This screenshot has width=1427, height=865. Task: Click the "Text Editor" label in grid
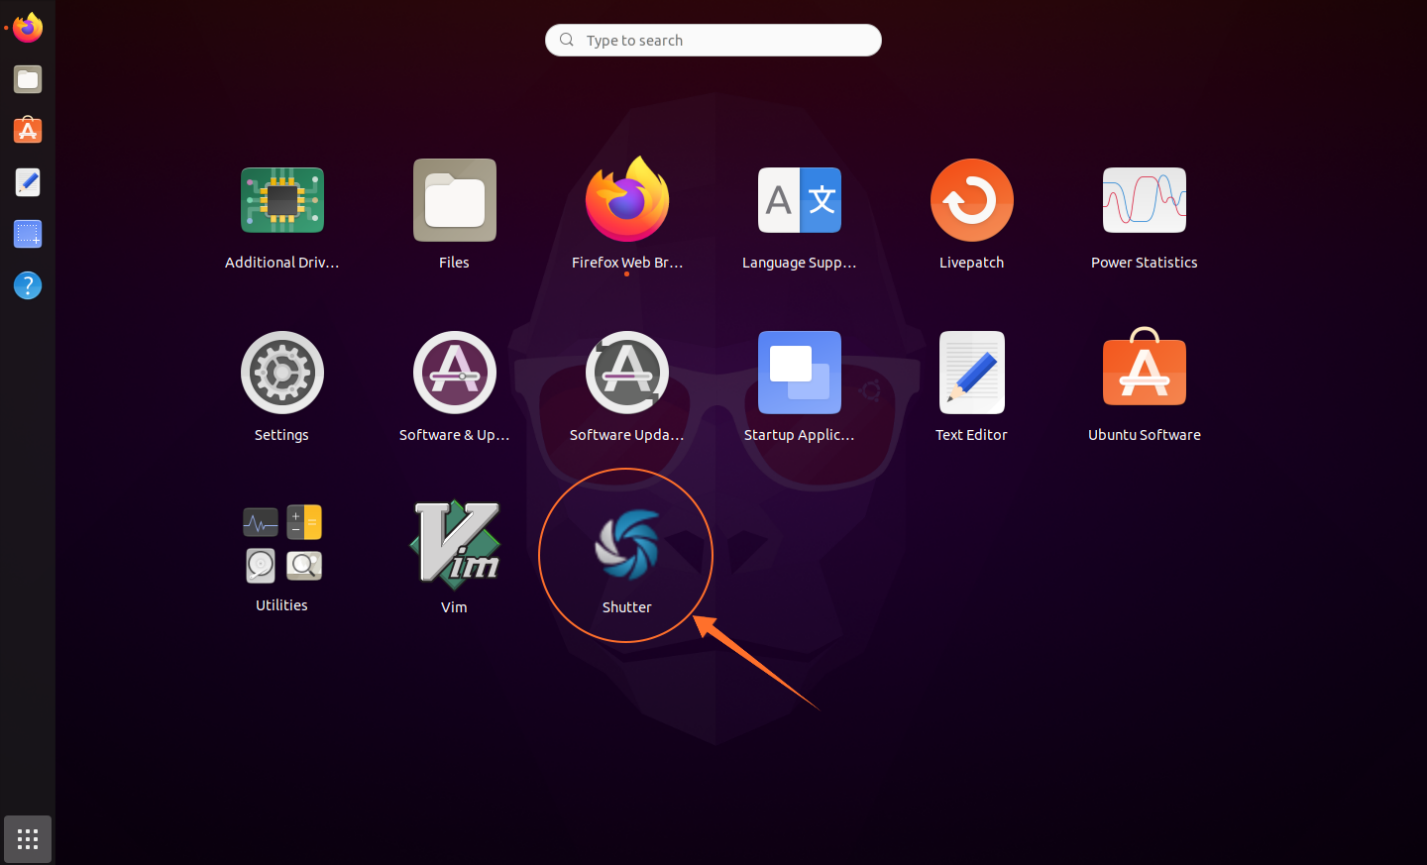point(972,435)
